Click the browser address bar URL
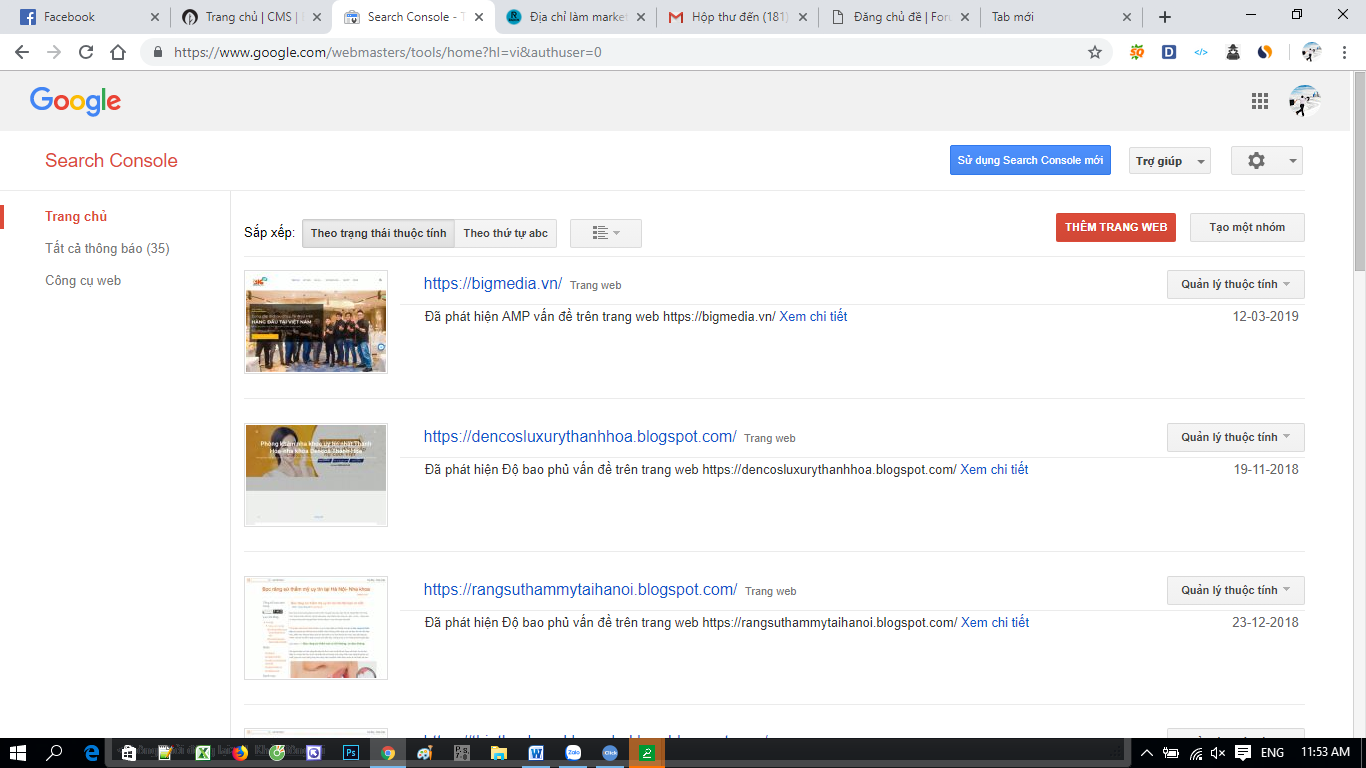The width and height of the screenshot is (1366, 768). click(388, 52)
